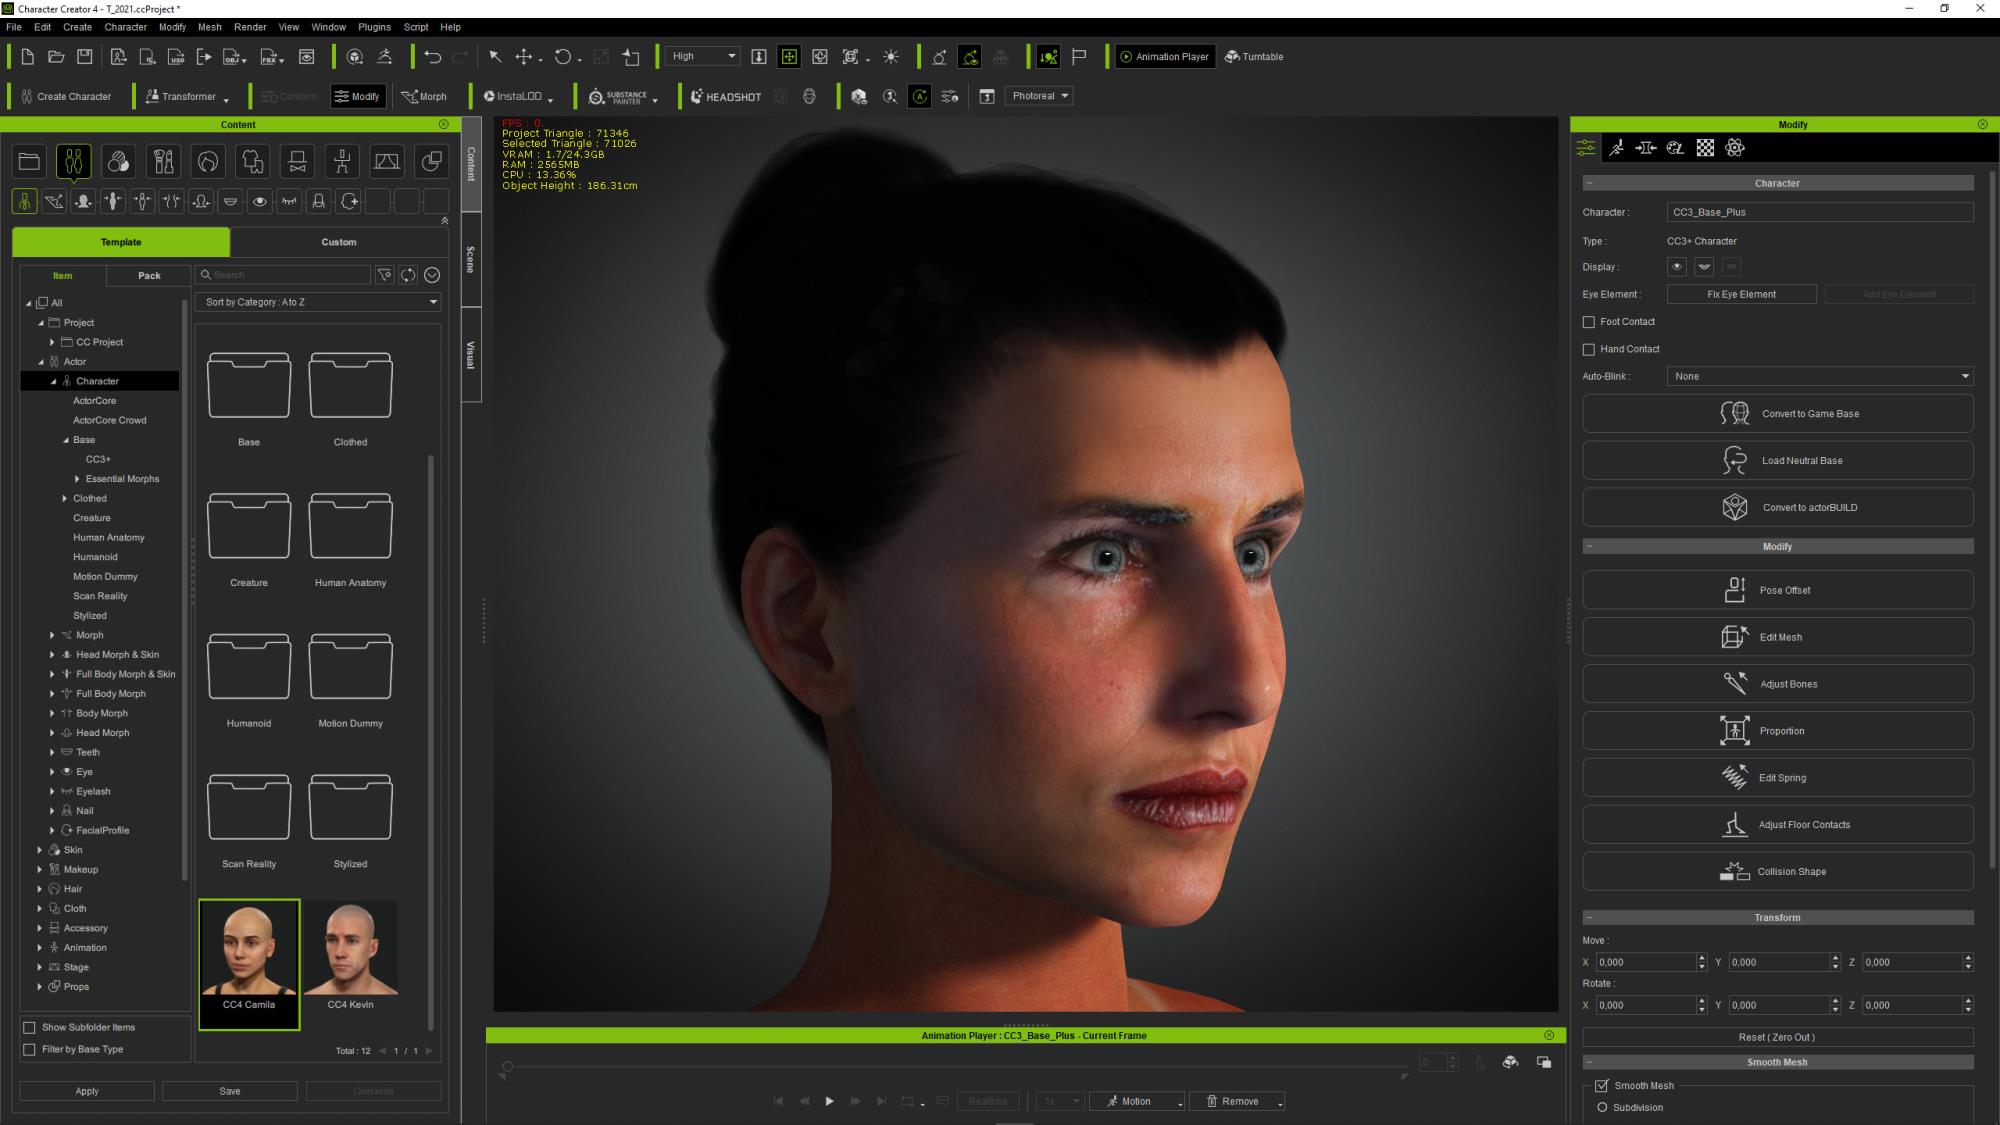Click Reset (Zero Out) button

click(1778, 1038)
